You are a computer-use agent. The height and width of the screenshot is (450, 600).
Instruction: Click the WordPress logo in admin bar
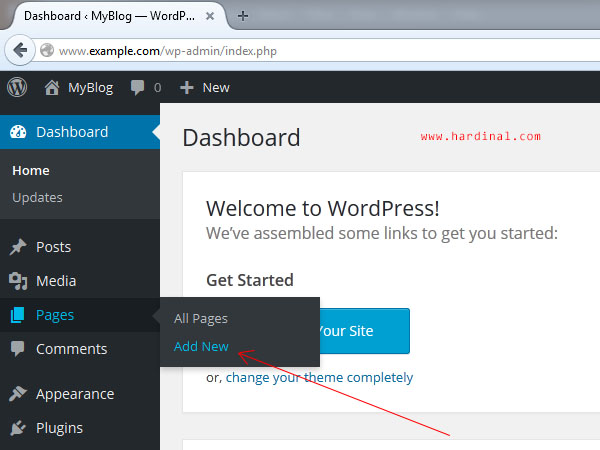pyautogui.click(x=17, y=87)
